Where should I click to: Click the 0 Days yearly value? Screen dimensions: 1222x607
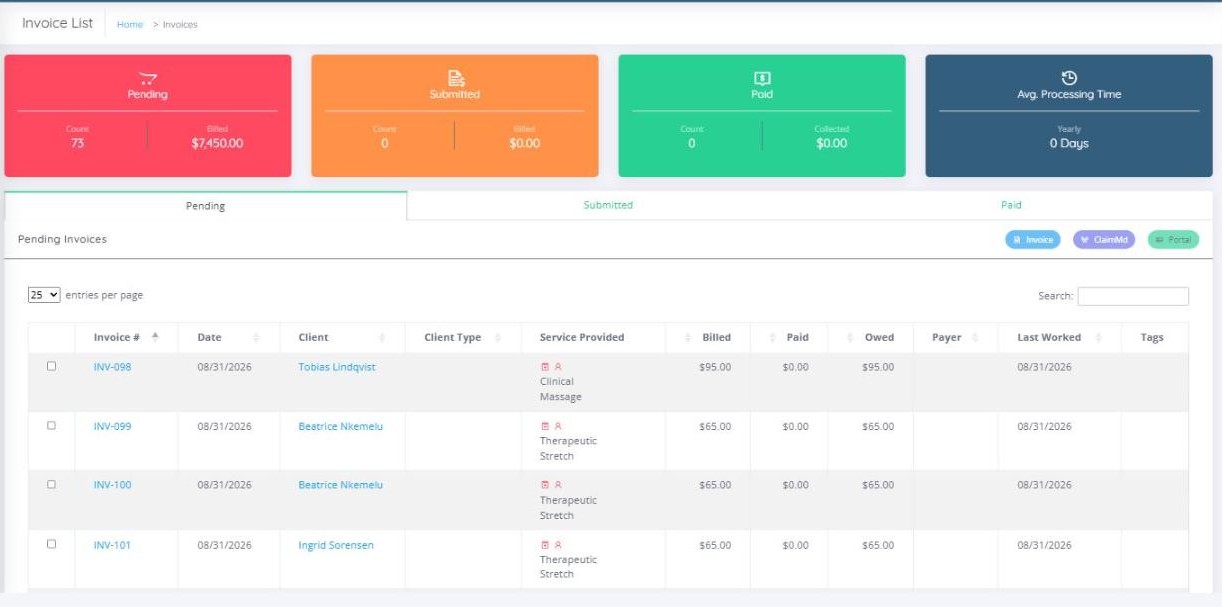1069,143
